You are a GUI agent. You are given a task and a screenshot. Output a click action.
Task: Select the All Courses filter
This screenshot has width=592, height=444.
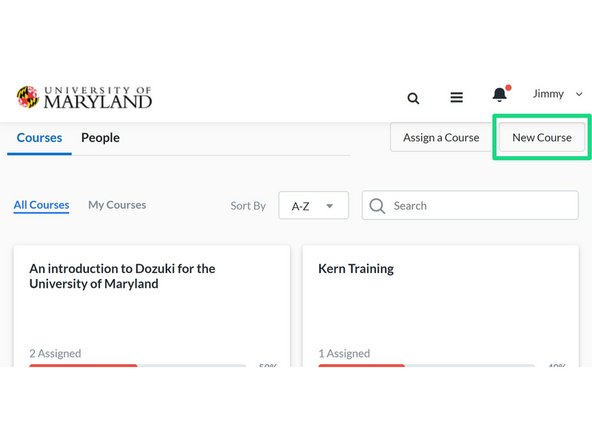click(42, 205)
